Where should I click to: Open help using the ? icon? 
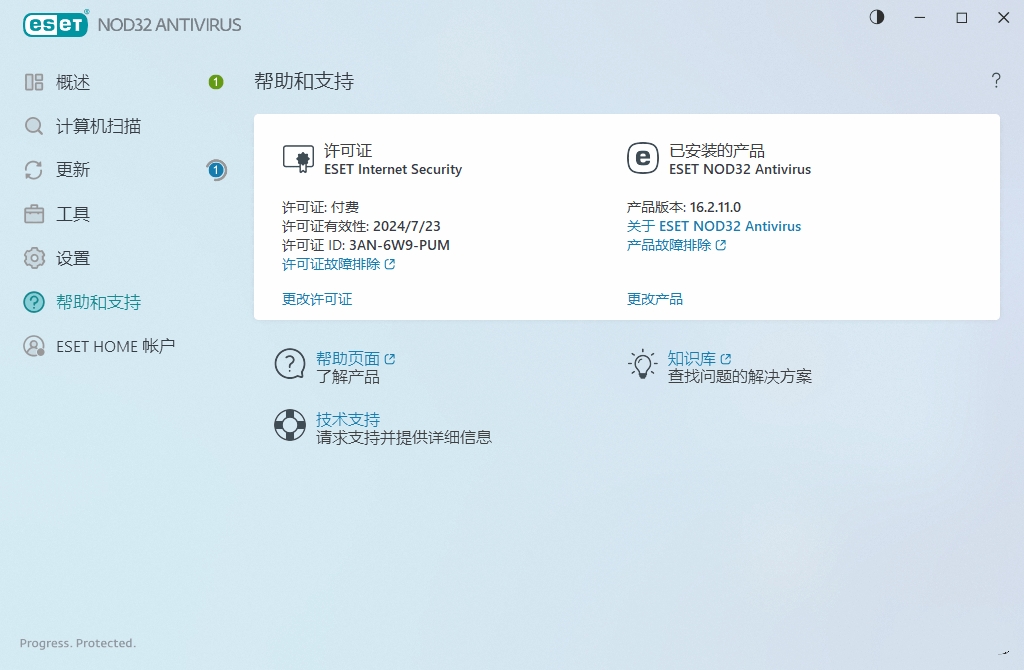pyautogui.click(x=996, y=81)
